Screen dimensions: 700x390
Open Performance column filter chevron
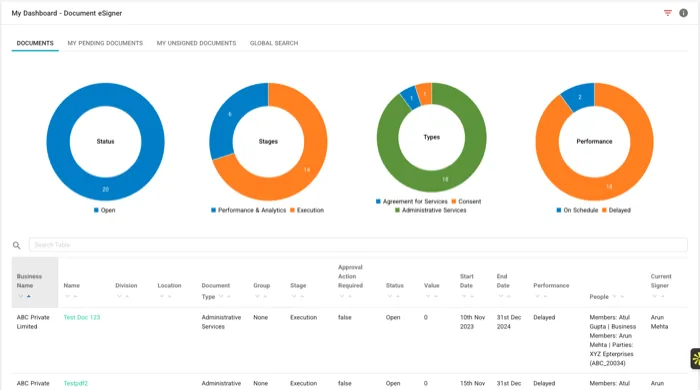click(x=537, y=296)
